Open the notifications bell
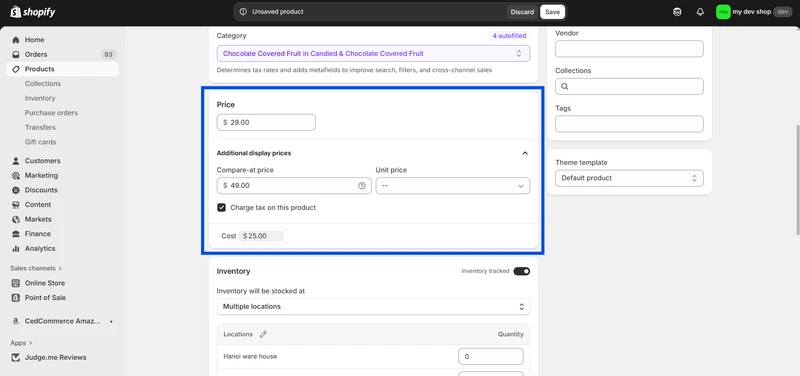This screenshot has height=376, width=800. [700, 12]
